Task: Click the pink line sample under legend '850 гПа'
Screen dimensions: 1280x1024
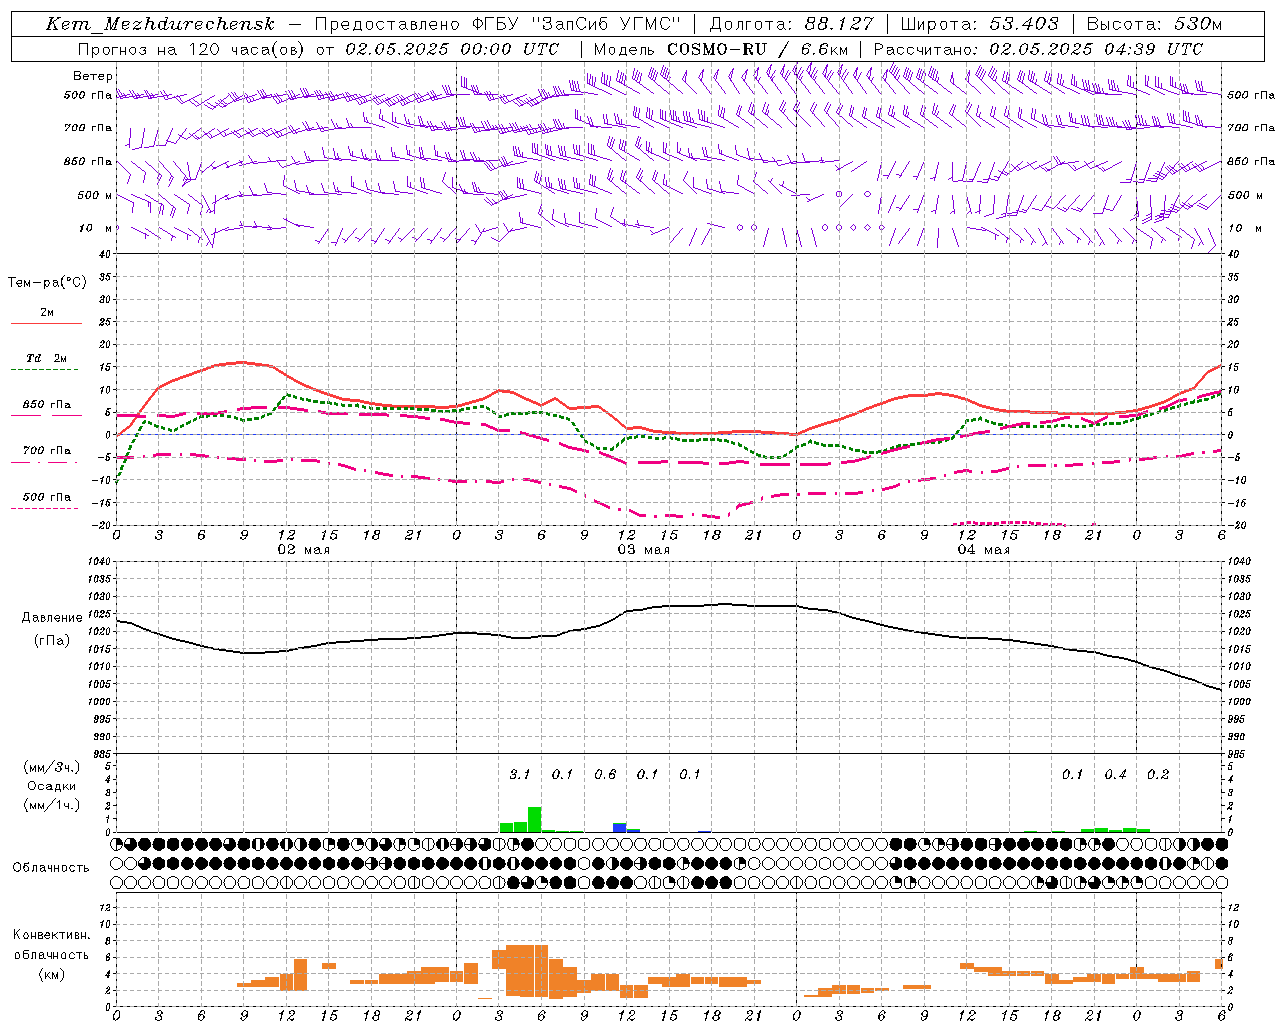Action: coord(46,416)
